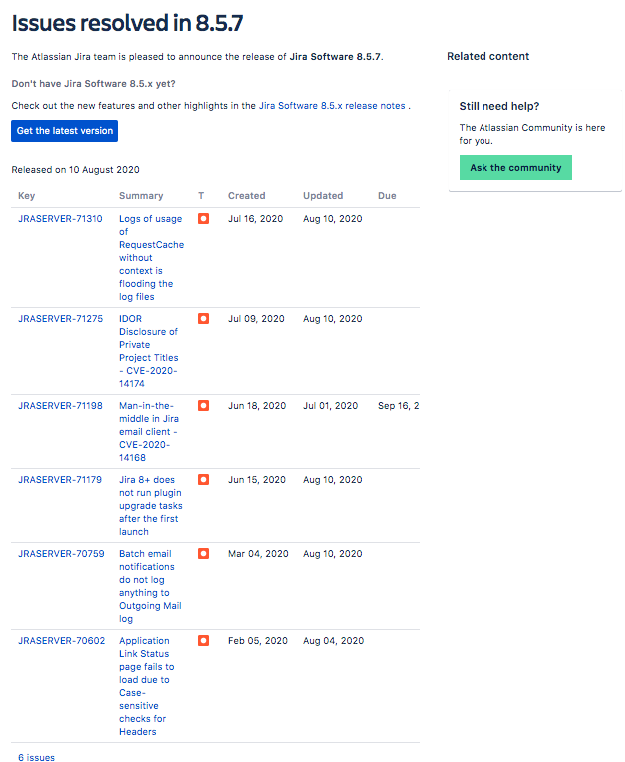The image size is (625, 762).
Task: Sort table by Key column header
Action: point(26,195)
